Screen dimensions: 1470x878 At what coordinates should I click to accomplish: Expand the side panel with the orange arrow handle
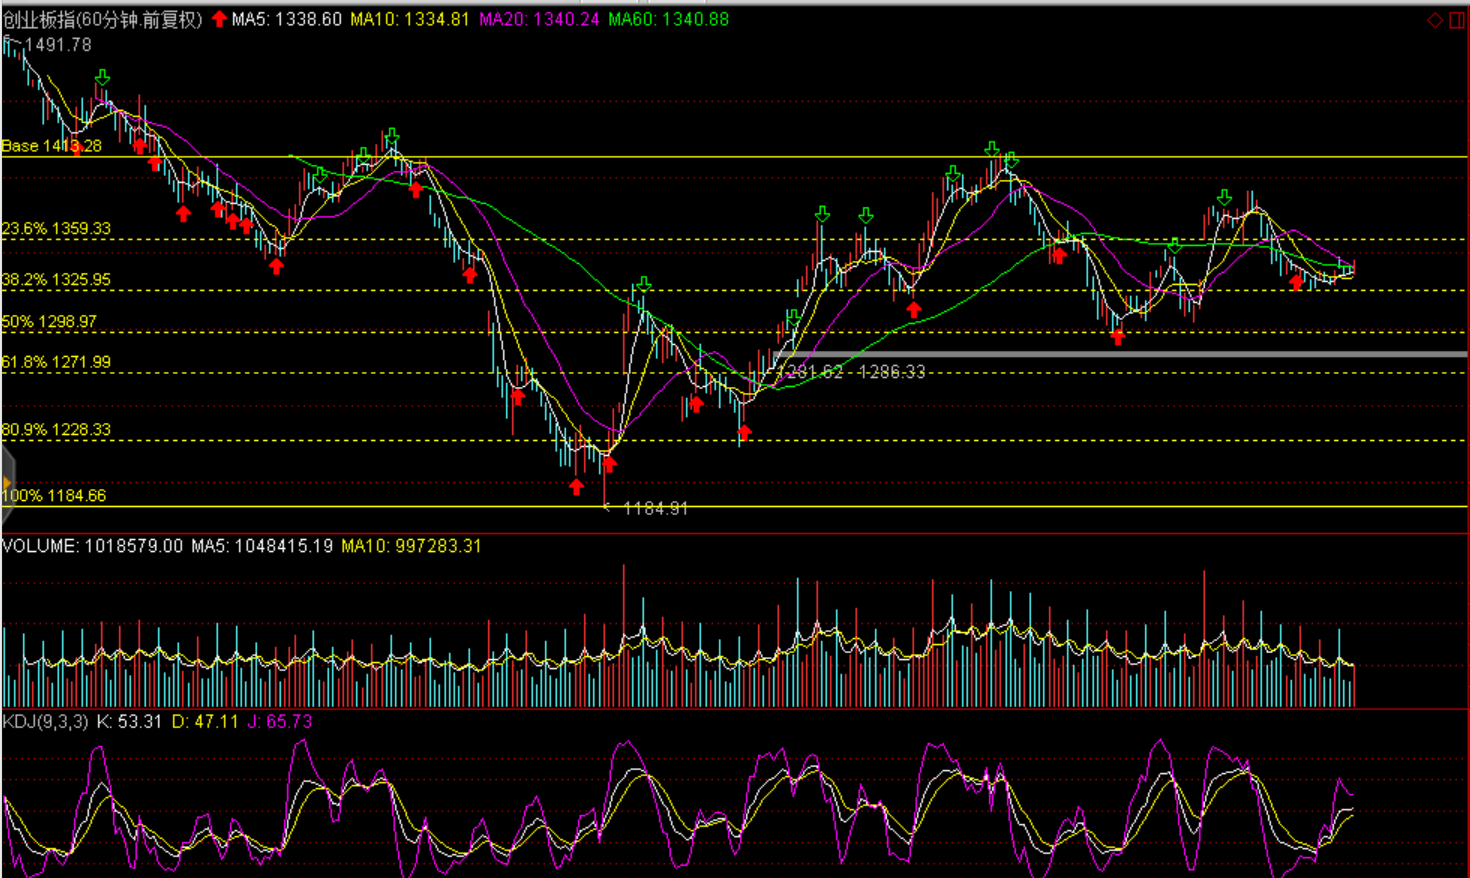coord(6,484)
